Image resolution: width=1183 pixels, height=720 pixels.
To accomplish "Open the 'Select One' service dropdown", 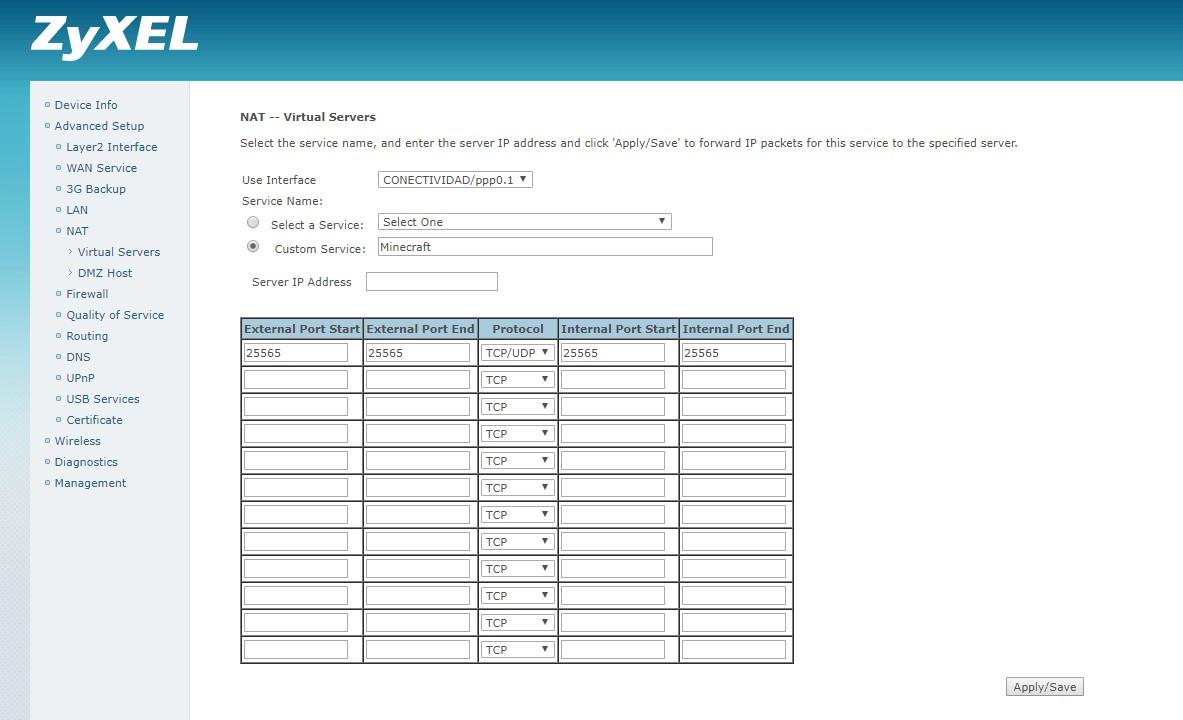I will tap(524, 222).
